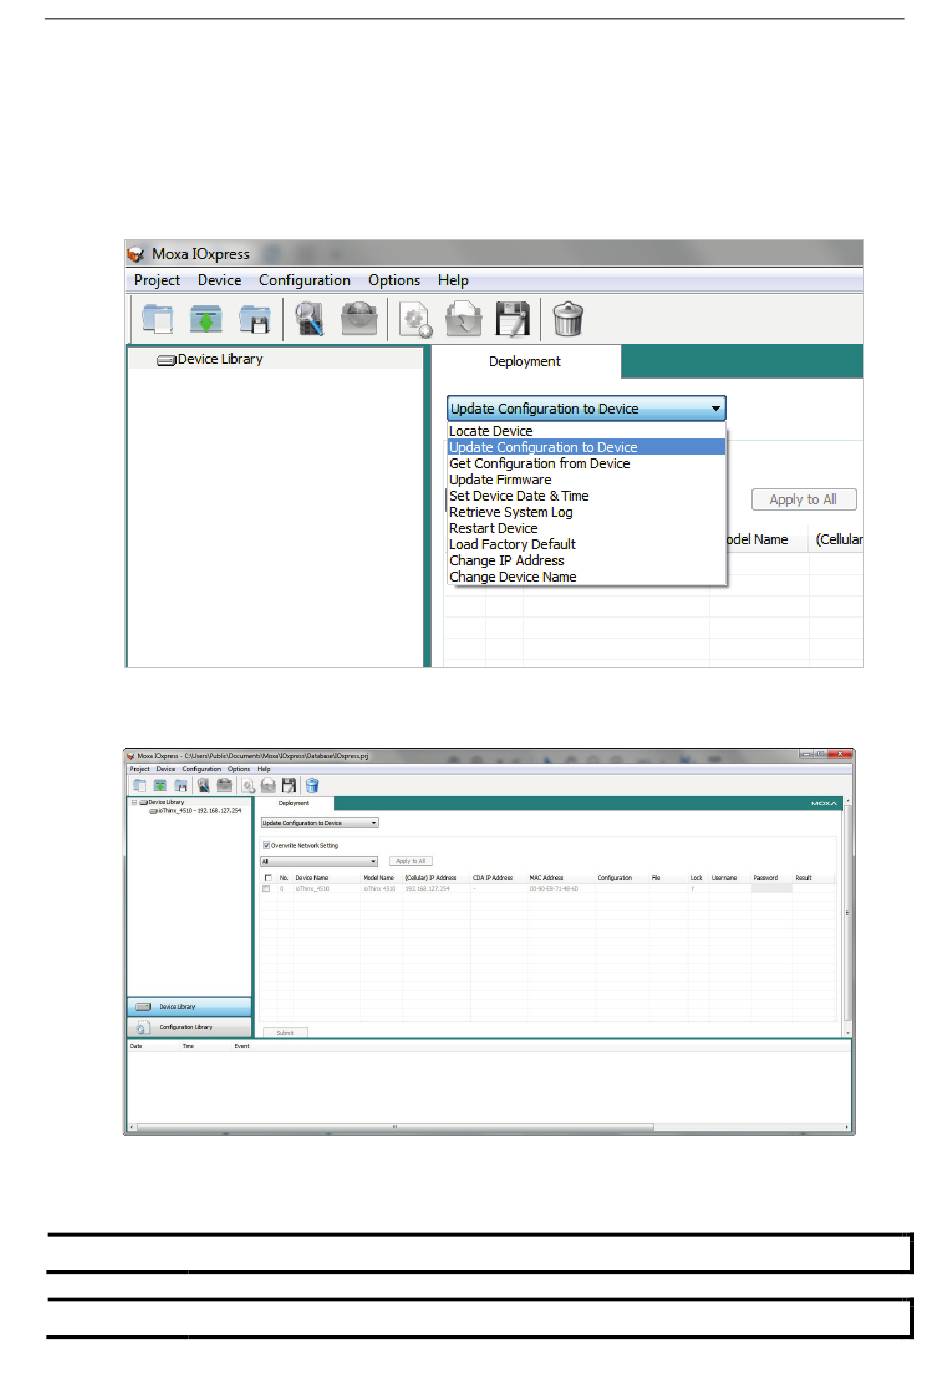Open the Project menu in enlarged menu bar
Viewport: 950px width, 1387px height.
157,280
